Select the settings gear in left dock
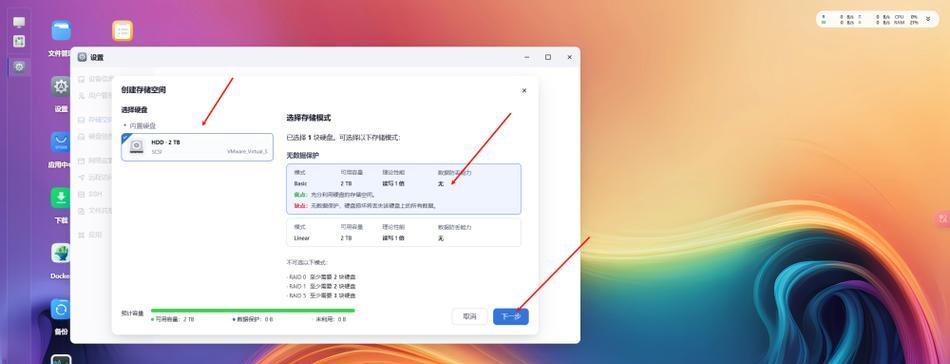950x364 pixels. coord(19,67)
